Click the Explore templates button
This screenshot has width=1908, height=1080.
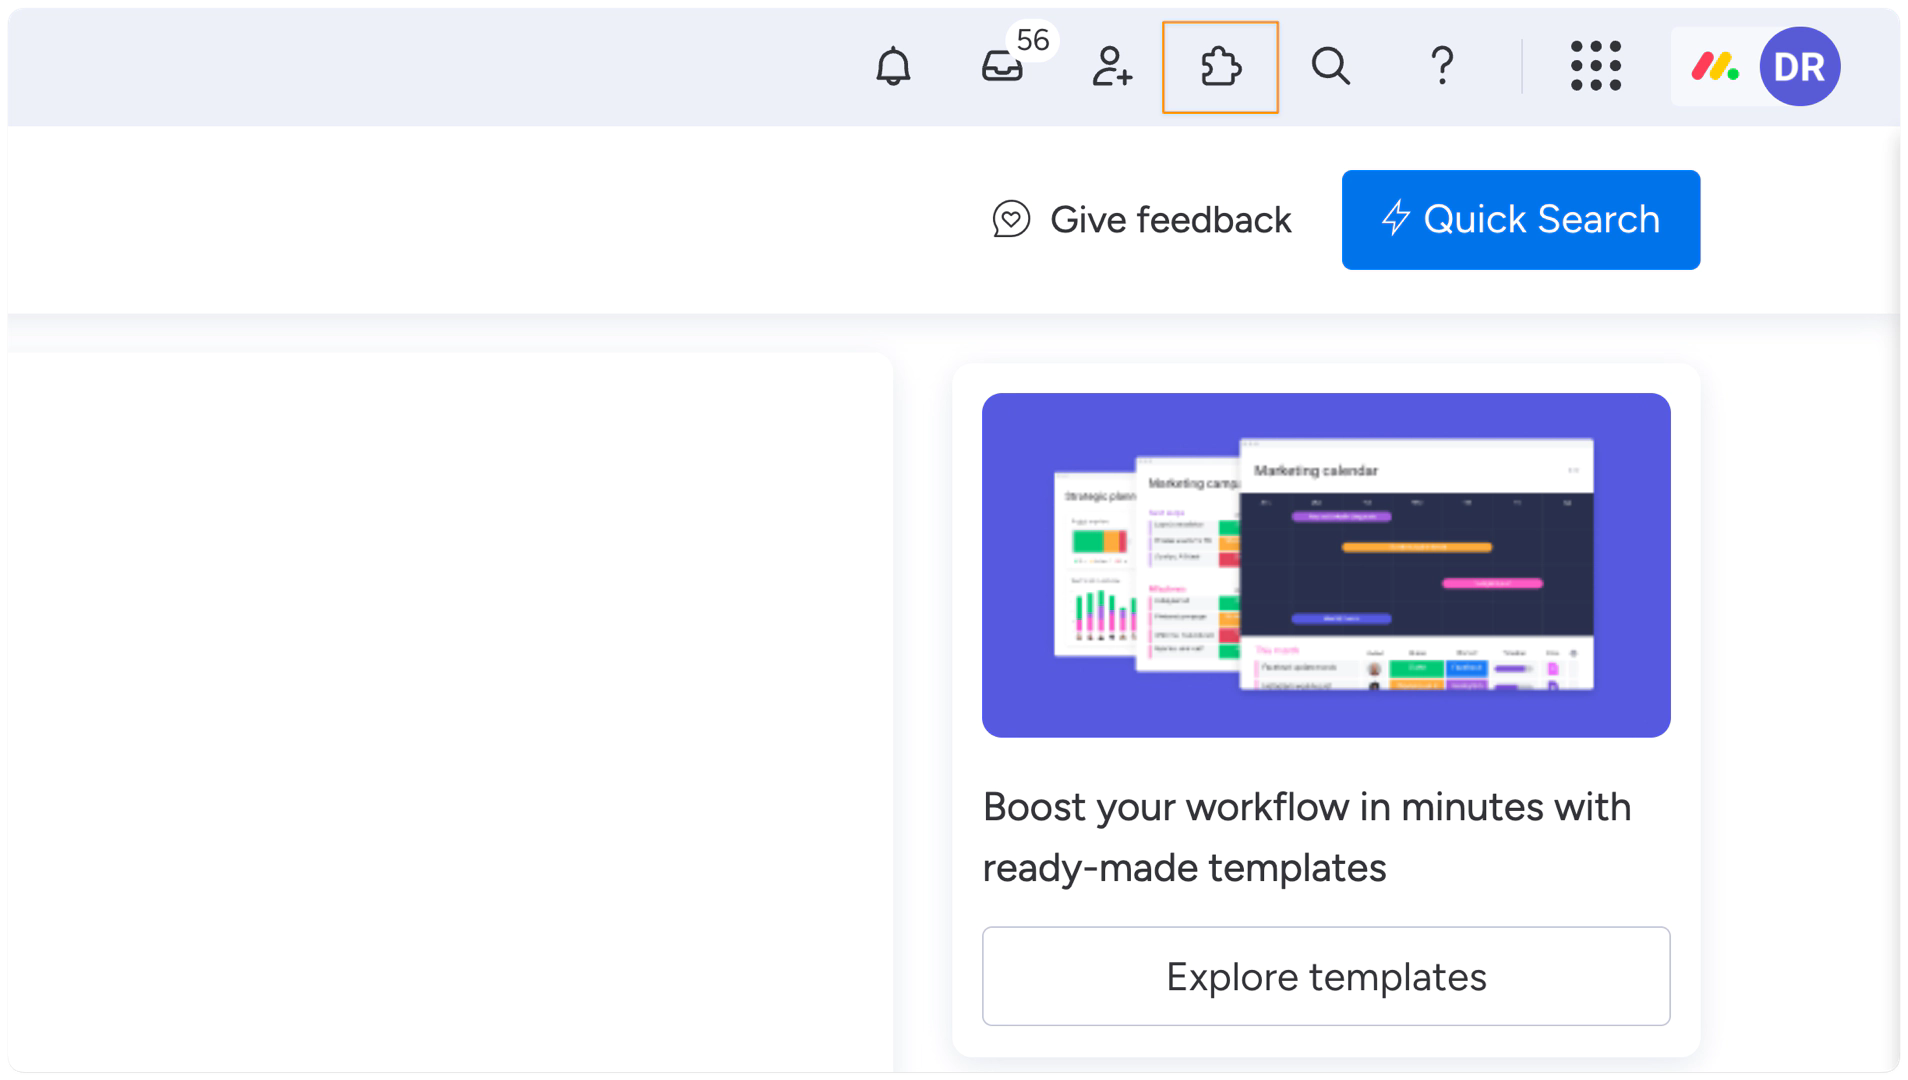1325,976
